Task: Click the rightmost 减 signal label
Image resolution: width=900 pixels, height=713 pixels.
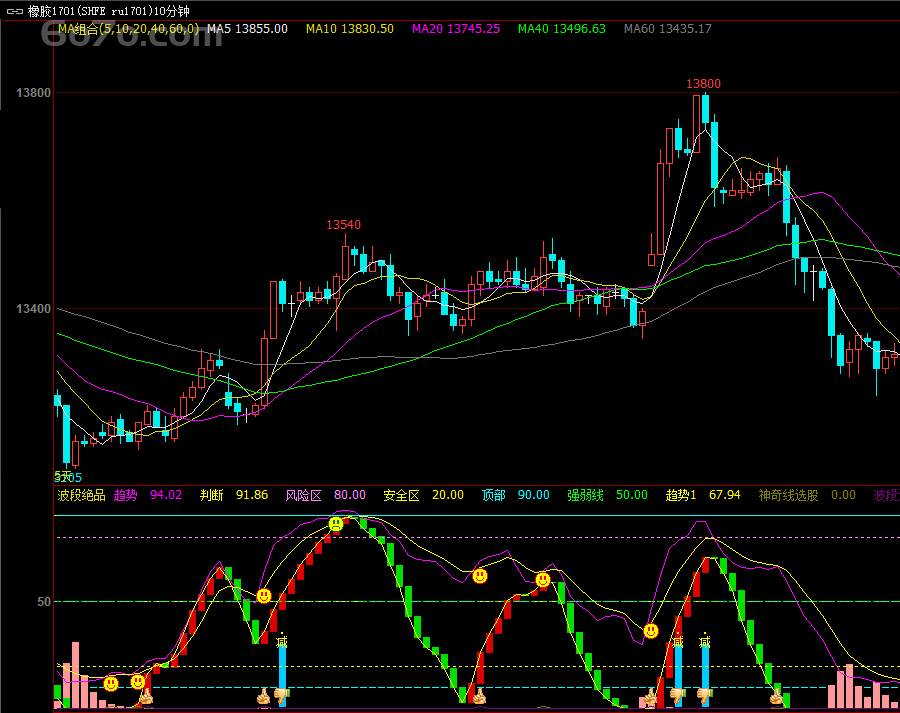Action: [705, 641]
